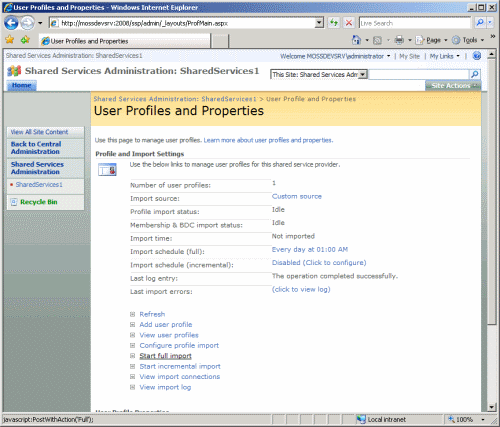Click the SharePoint help globe icon
The image size is (500, 427).
coord(477,56)
